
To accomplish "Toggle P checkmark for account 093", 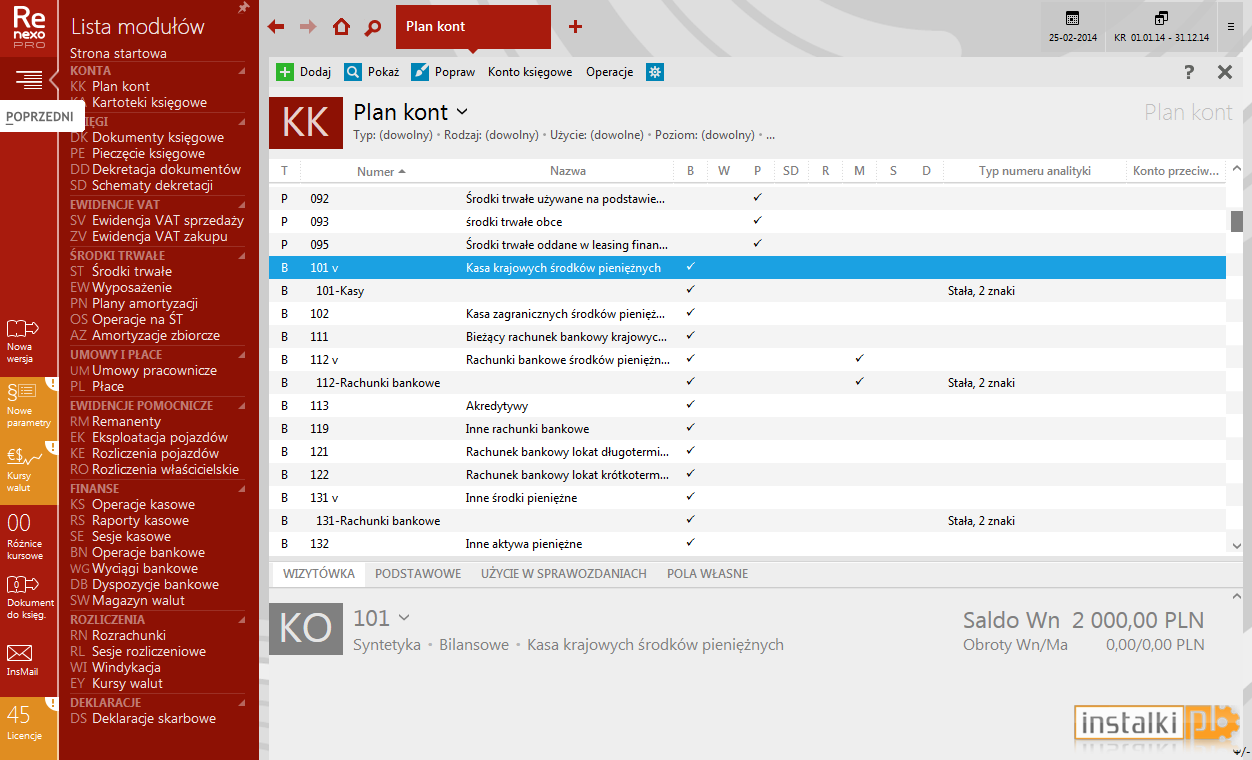I will point(757,221).
